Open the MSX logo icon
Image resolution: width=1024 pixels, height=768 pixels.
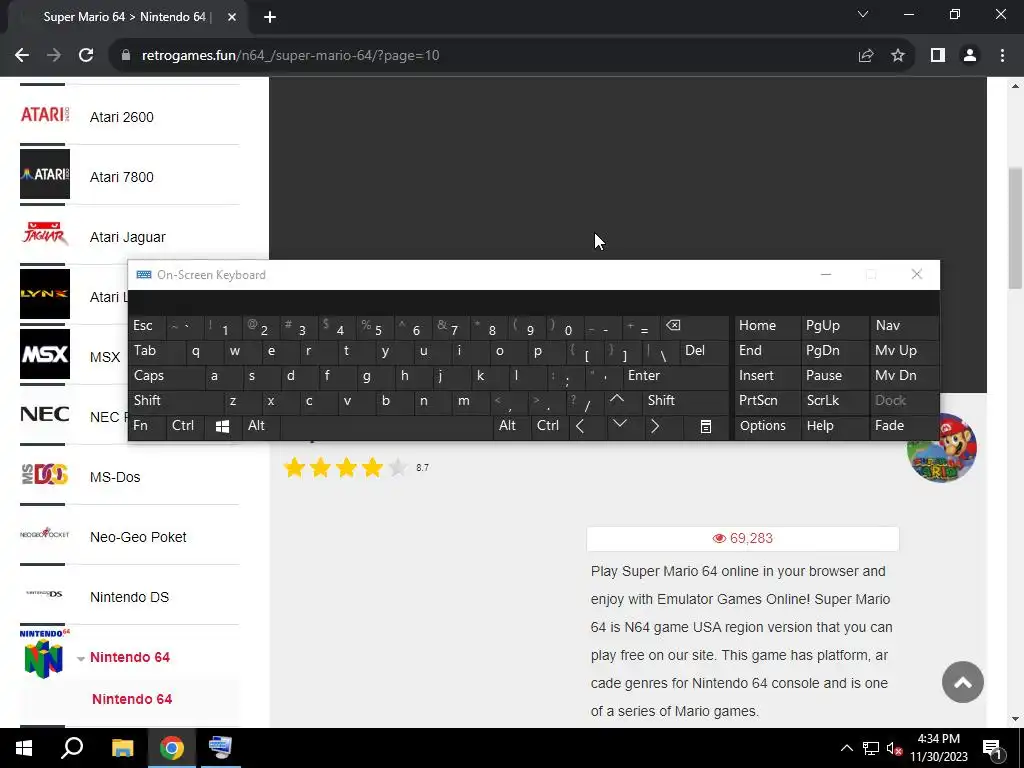(44, 354)
